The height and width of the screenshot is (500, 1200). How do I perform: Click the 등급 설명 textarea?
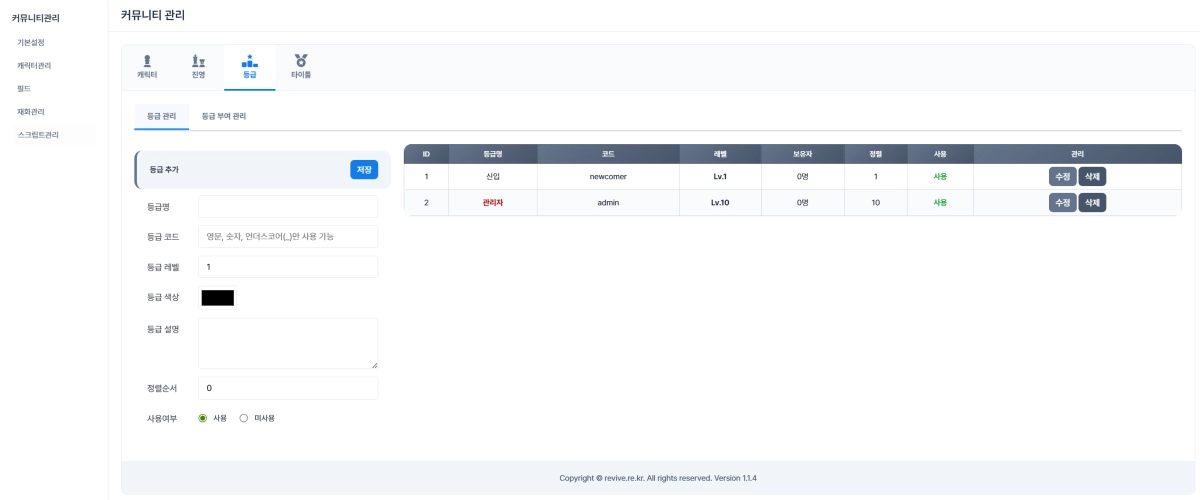[288, 344]
